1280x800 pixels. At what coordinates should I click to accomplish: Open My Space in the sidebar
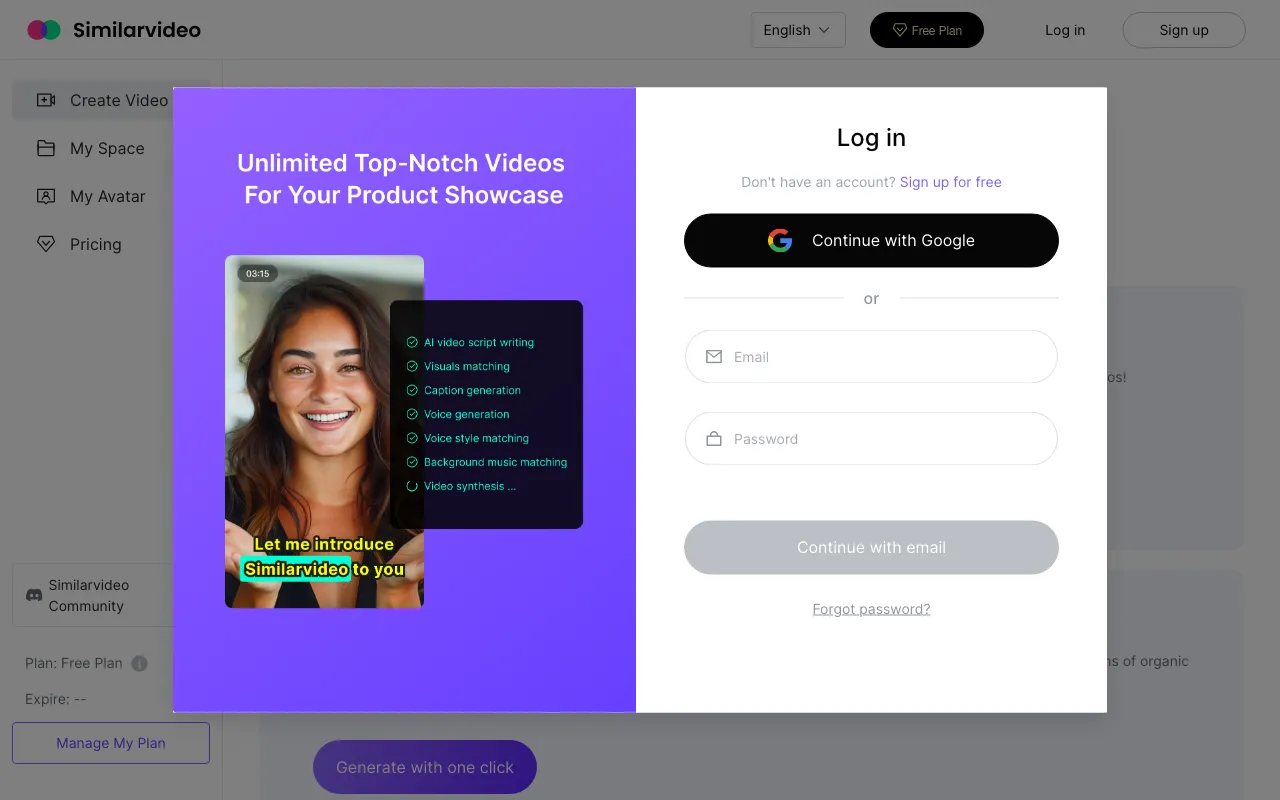[x=111, y=148]
